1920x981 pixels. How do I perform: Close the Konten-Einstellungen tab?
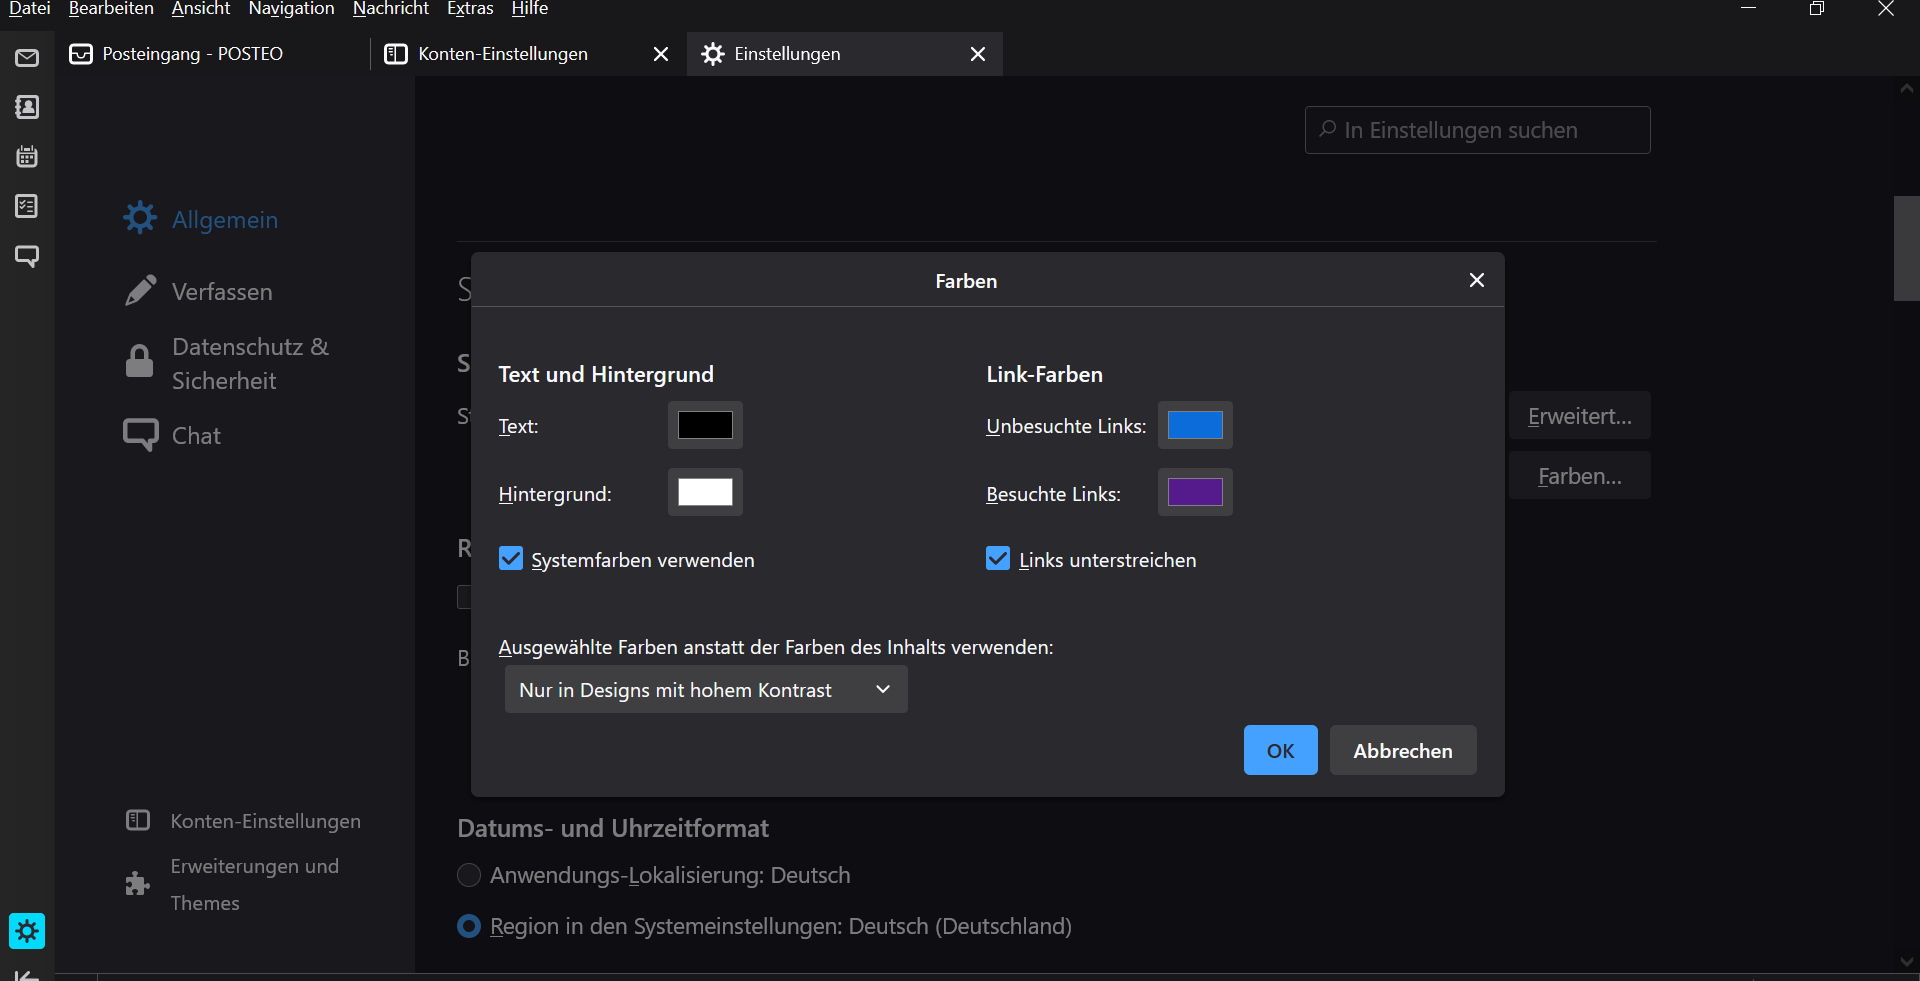660,54
